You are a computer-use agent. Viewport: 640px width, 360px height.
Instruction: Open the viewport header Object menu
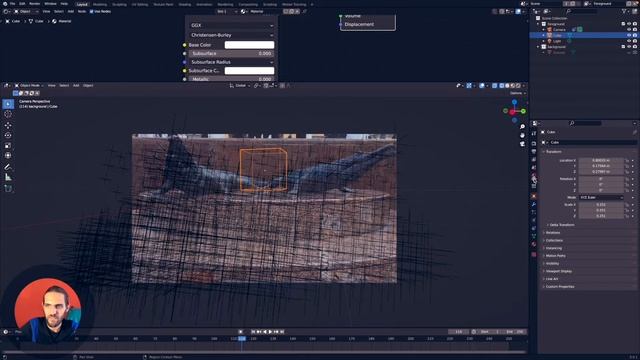[x=88, y=85]
